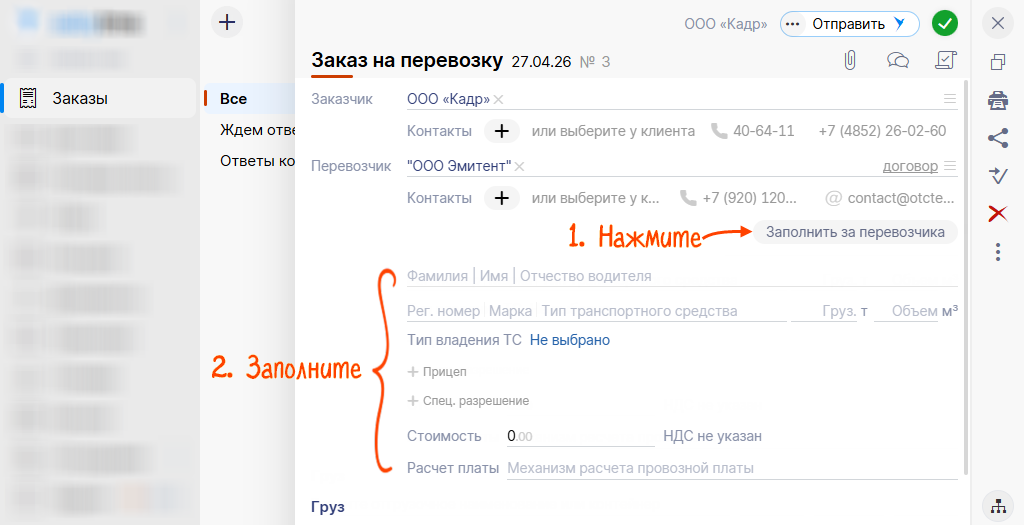Remove ООО «Кадр» from Заказчик field
Viewport: 1024px width, 525px height.
pos(498,99)
